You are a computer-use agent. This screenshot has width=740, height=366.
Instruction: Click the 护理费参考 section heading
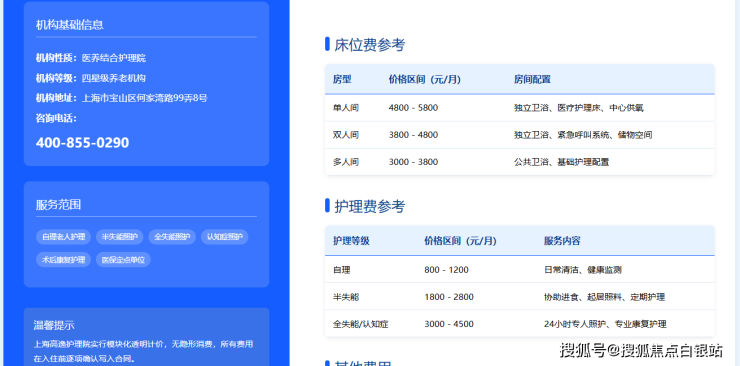(x=370, y=206)
